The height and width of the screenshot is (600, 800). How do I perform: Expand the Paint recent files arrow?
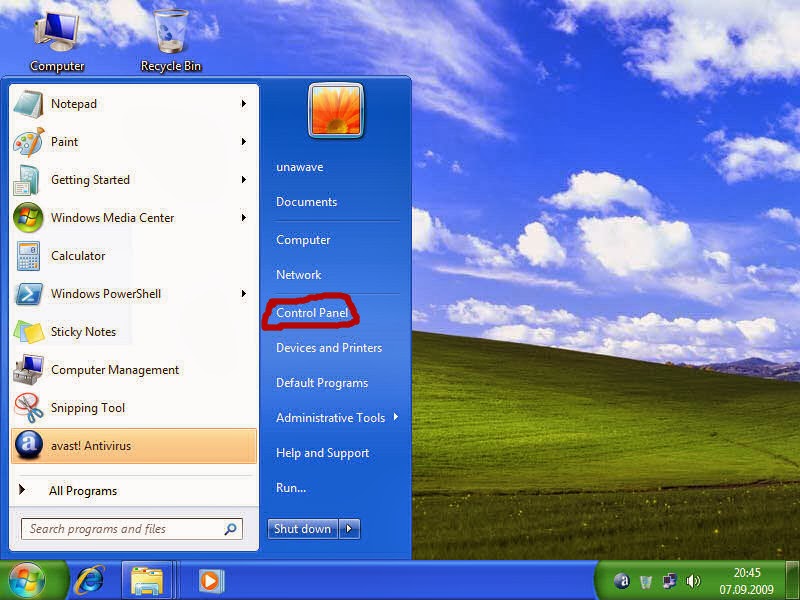244,142
